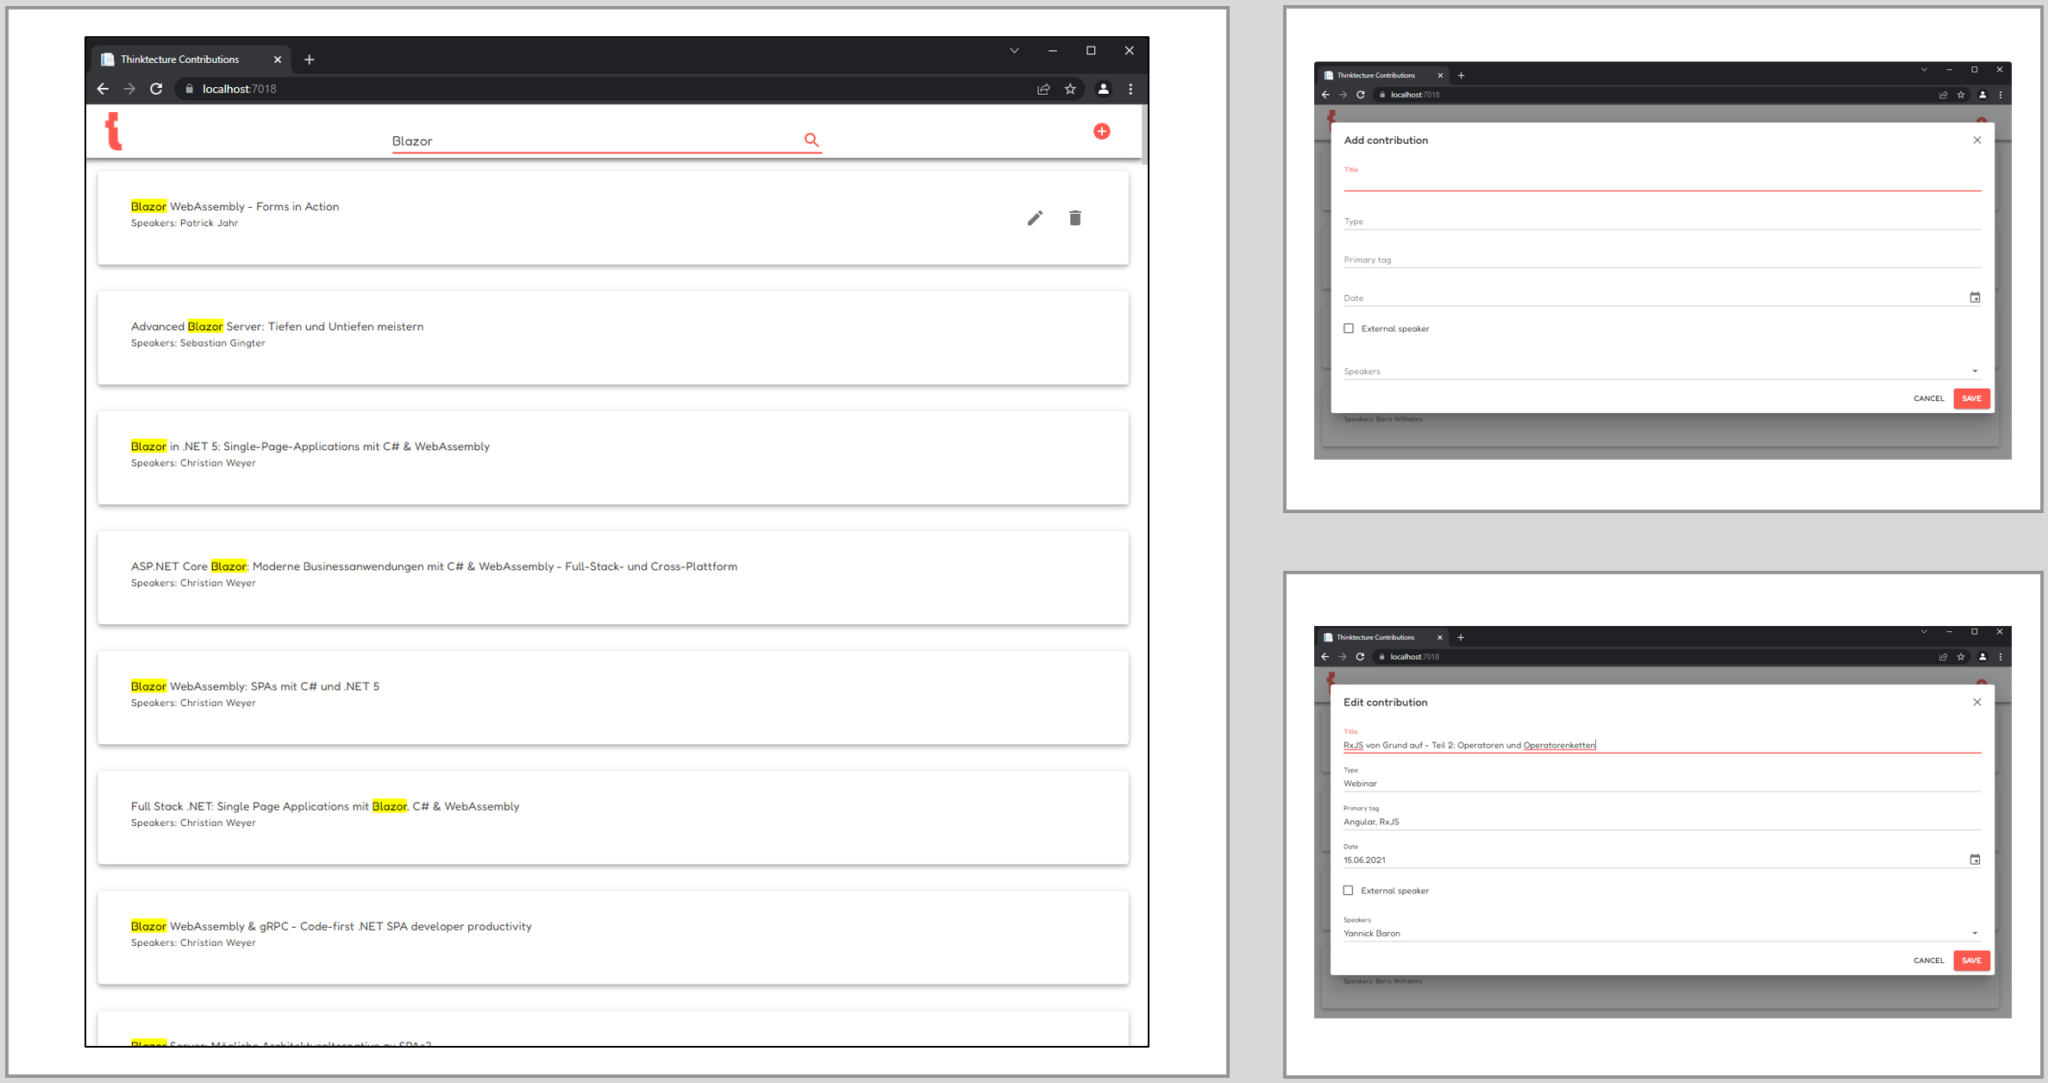The width and height of the screenshot is (2048, 1083).
Task: Open the browser tab search chevron
Action: [1014, 50]
